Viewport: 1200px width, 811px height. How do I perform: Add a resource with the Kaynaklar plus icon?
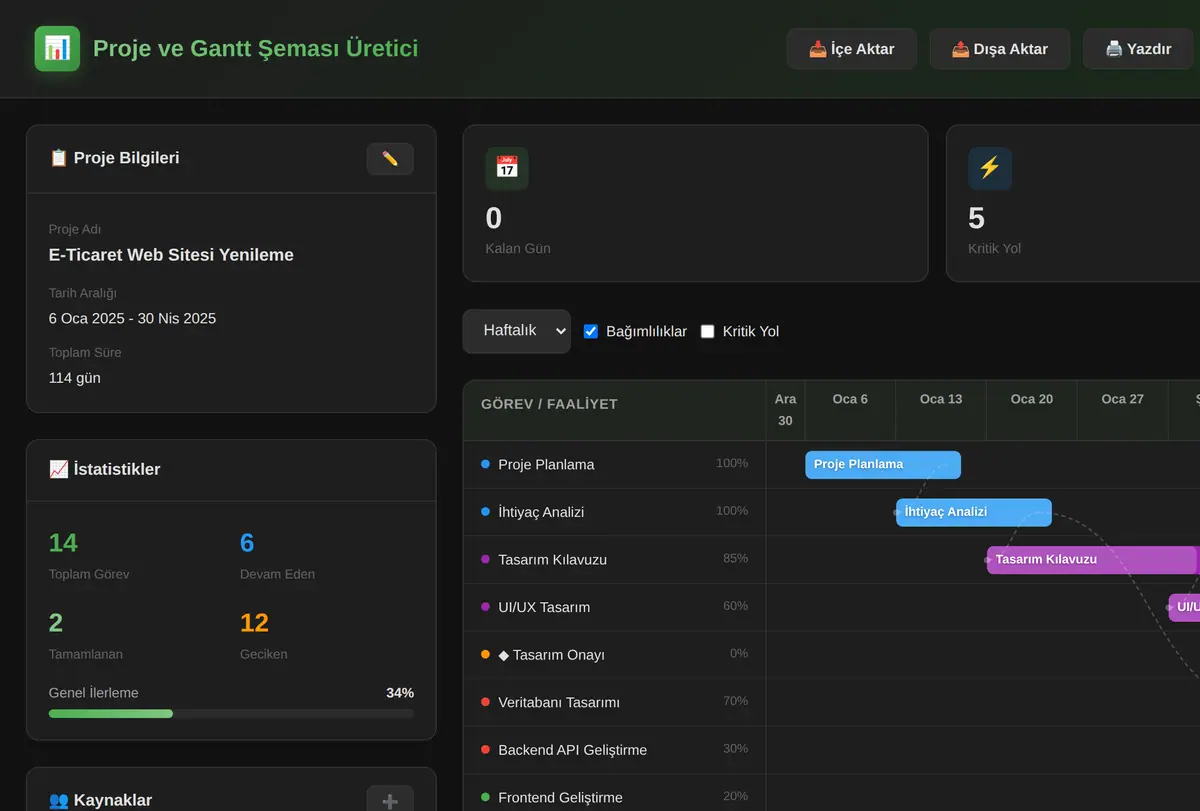pyautogui.click(x=390, y=800)
